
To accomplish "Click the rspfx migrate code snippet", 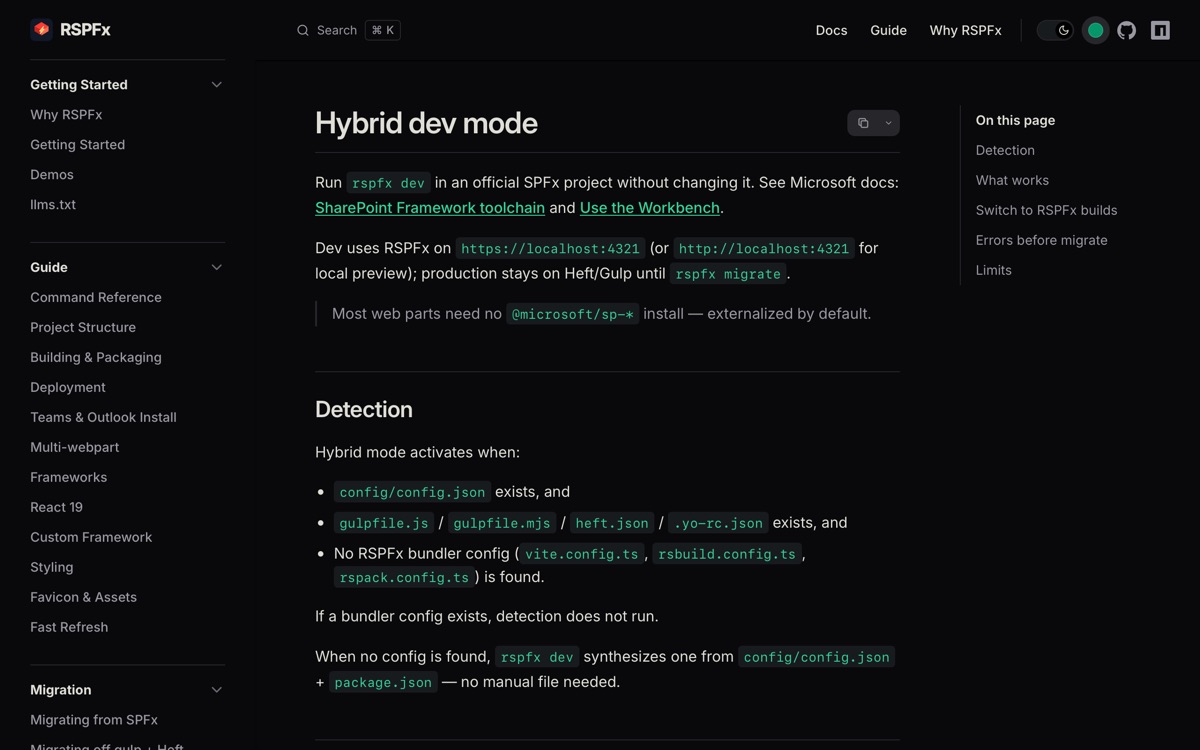I will tap(728, 274).
